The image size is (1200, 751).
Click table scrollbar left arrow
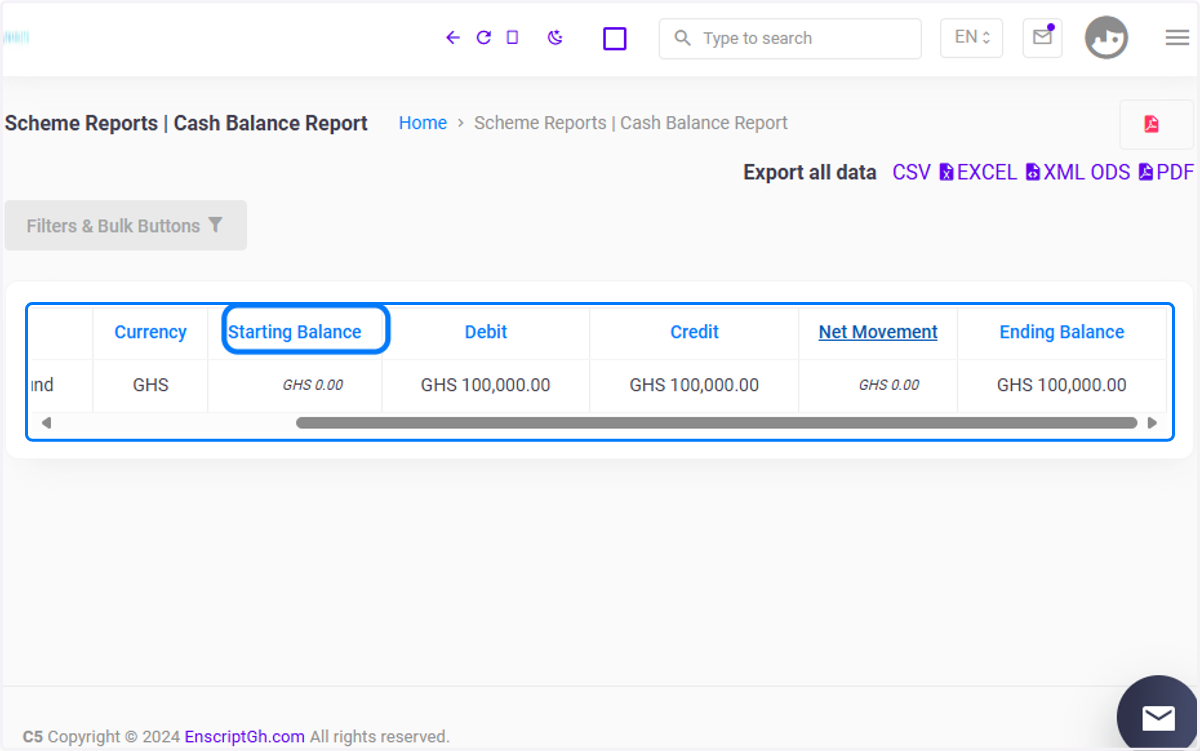[x=45, y=423]
